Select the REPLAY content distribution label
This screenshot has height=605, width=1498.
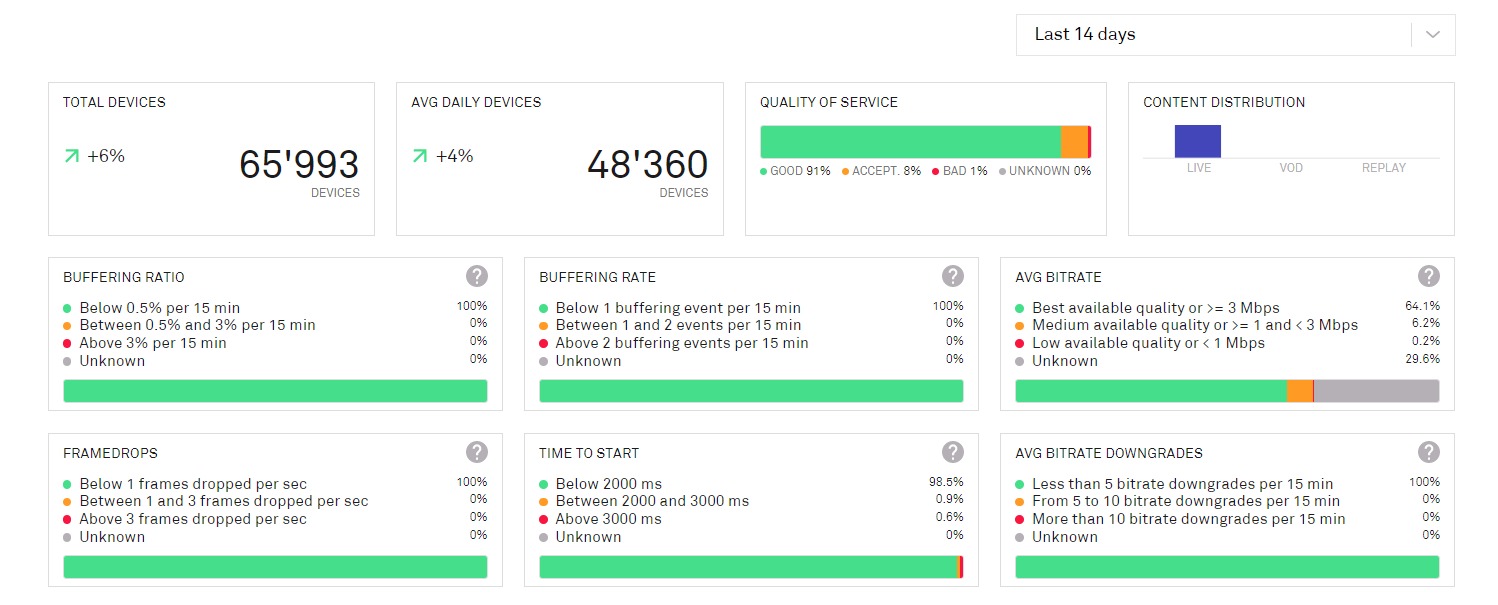click(x=1384, y=168)
